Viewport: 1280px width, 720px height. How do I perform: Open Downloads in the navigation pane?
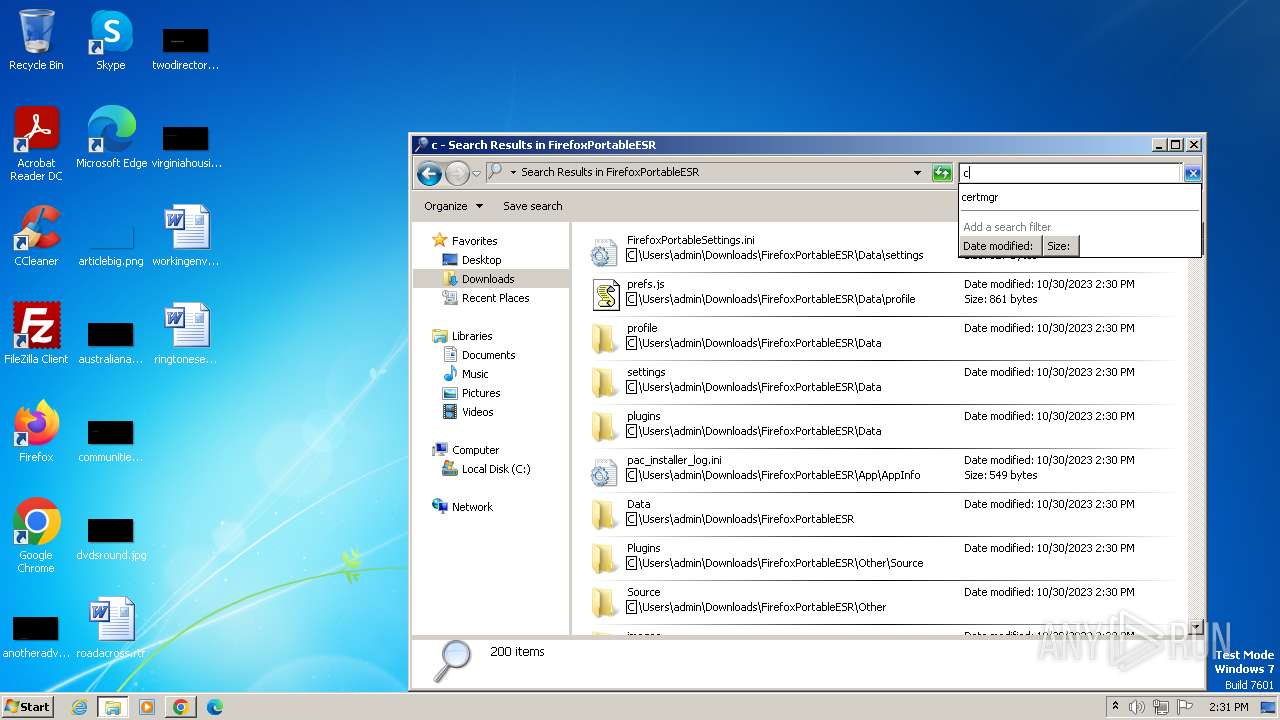488,279
